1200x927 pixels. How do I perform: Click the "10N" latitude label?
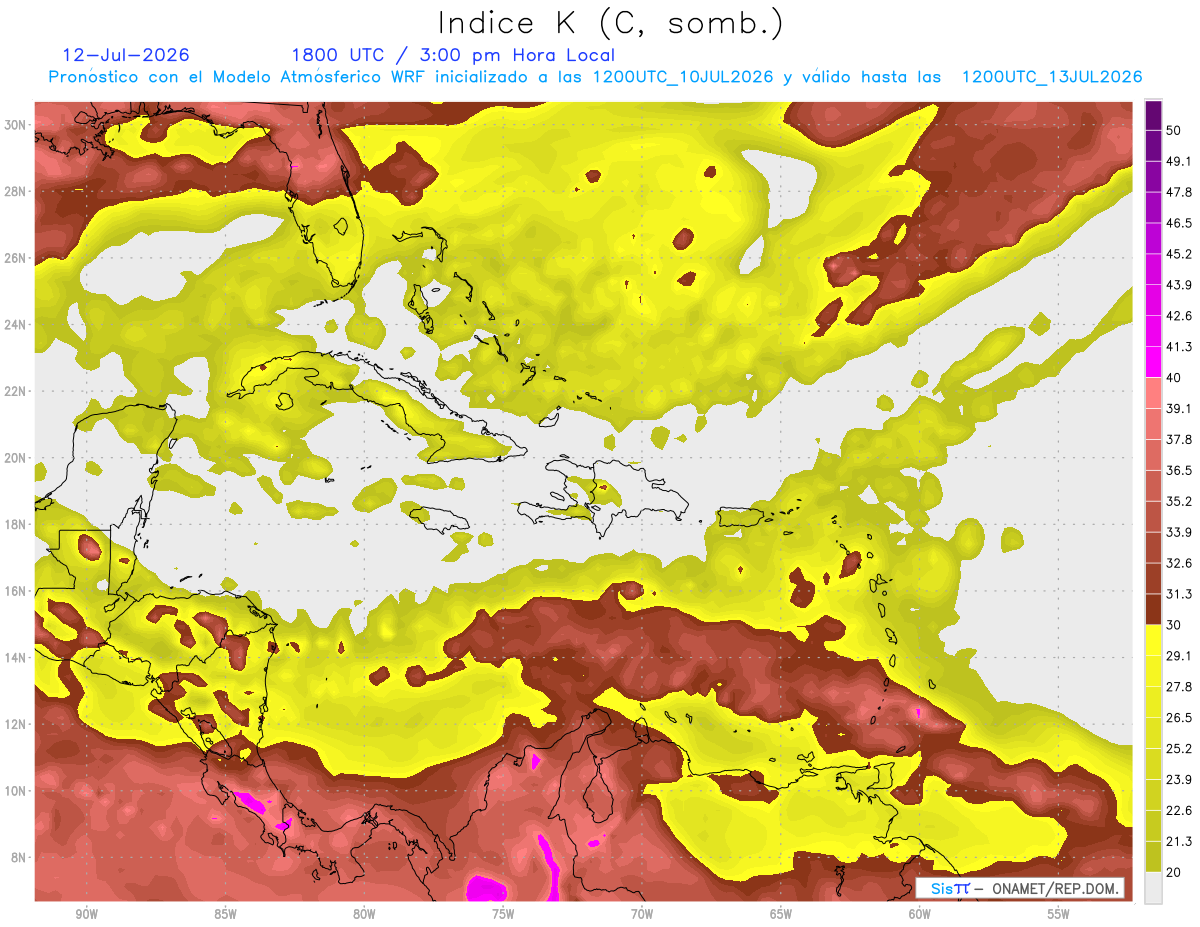tap(15, 791)
